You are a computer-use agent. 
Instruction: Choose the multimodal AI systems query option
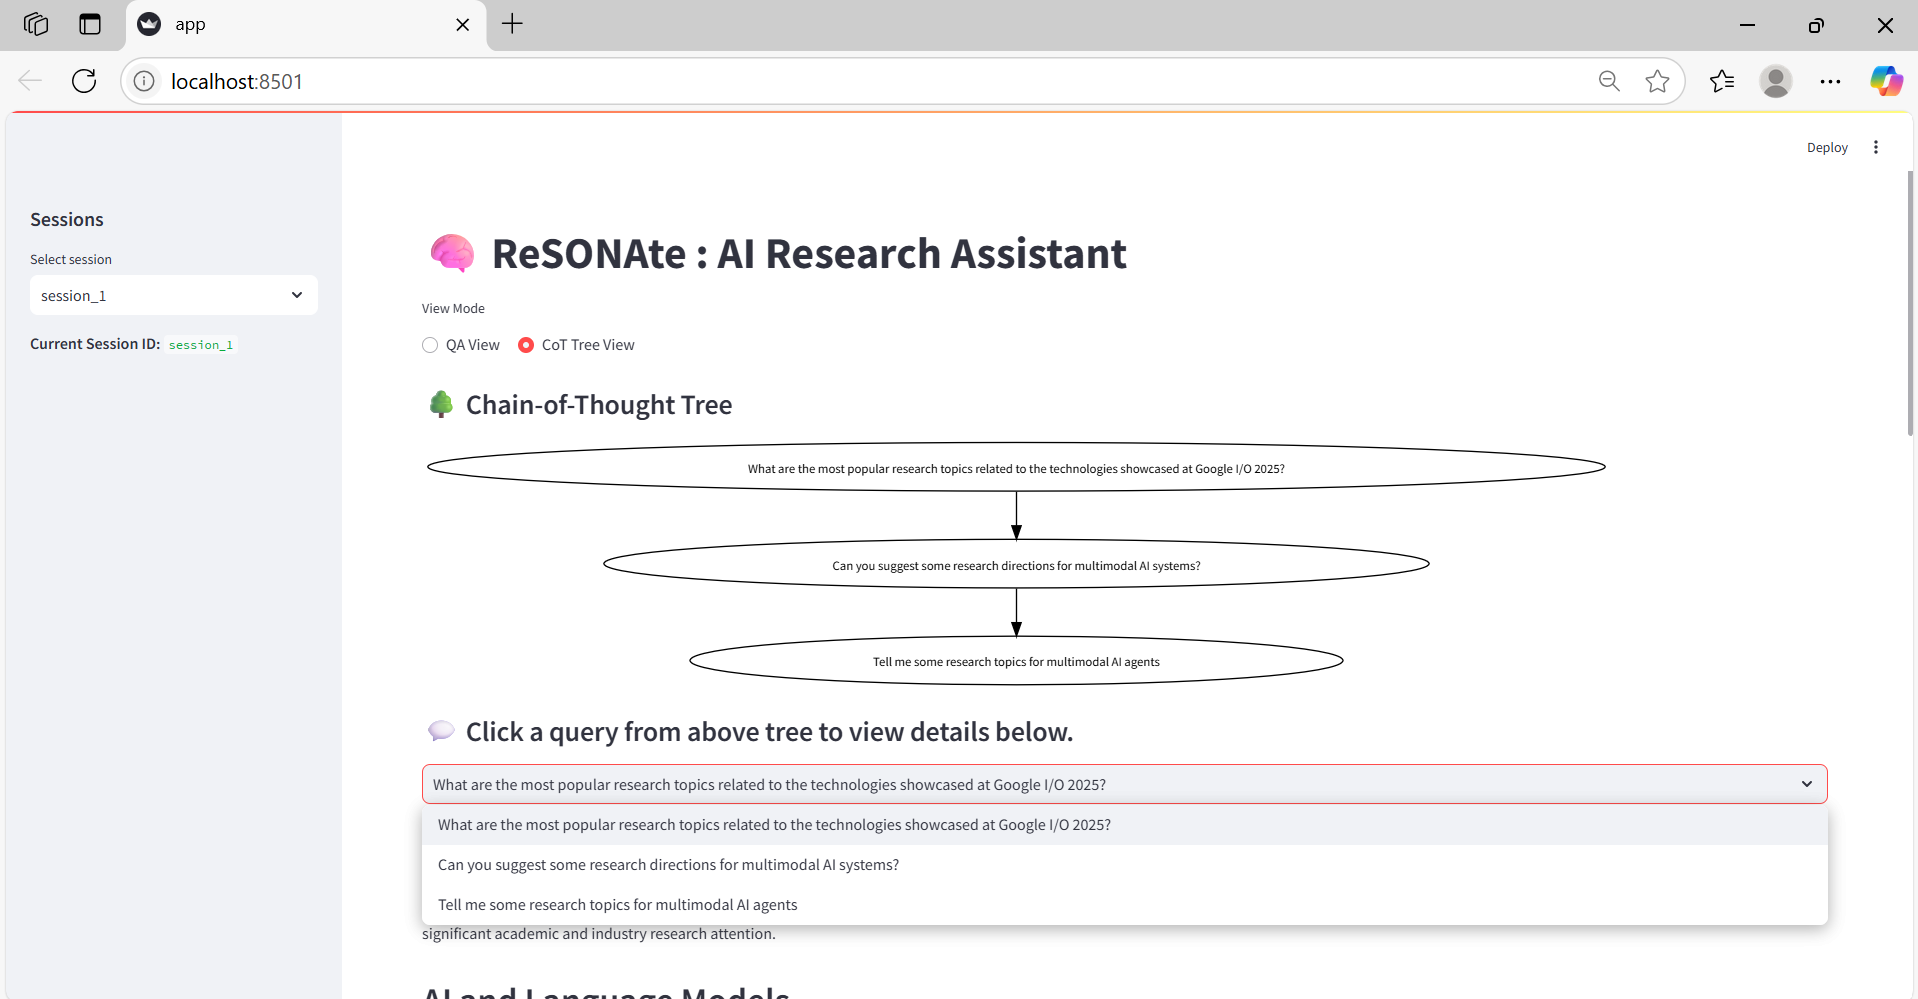1124,865
